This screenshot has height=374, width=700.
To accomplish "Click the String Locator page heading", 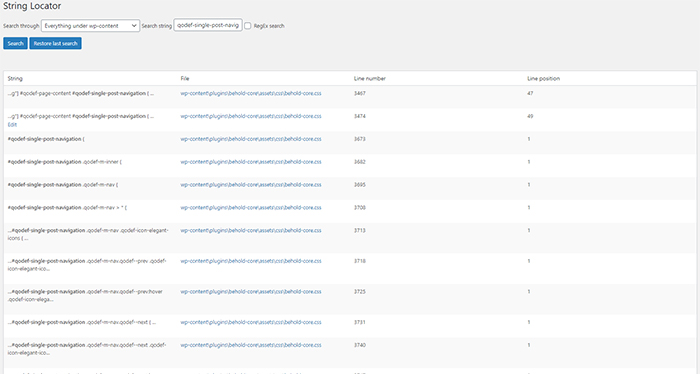I will pyautogui.click(x=32, y=6).
